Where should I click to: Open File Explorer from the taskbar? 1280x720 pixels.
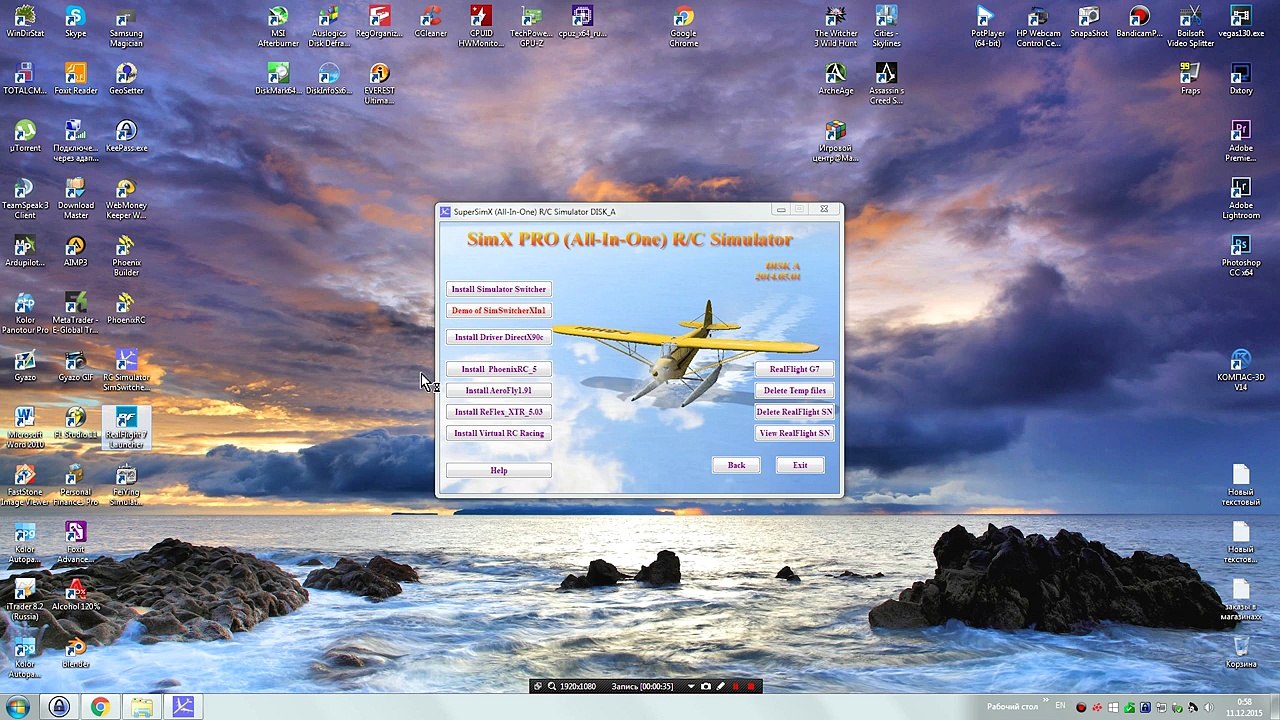pos(142,707)
